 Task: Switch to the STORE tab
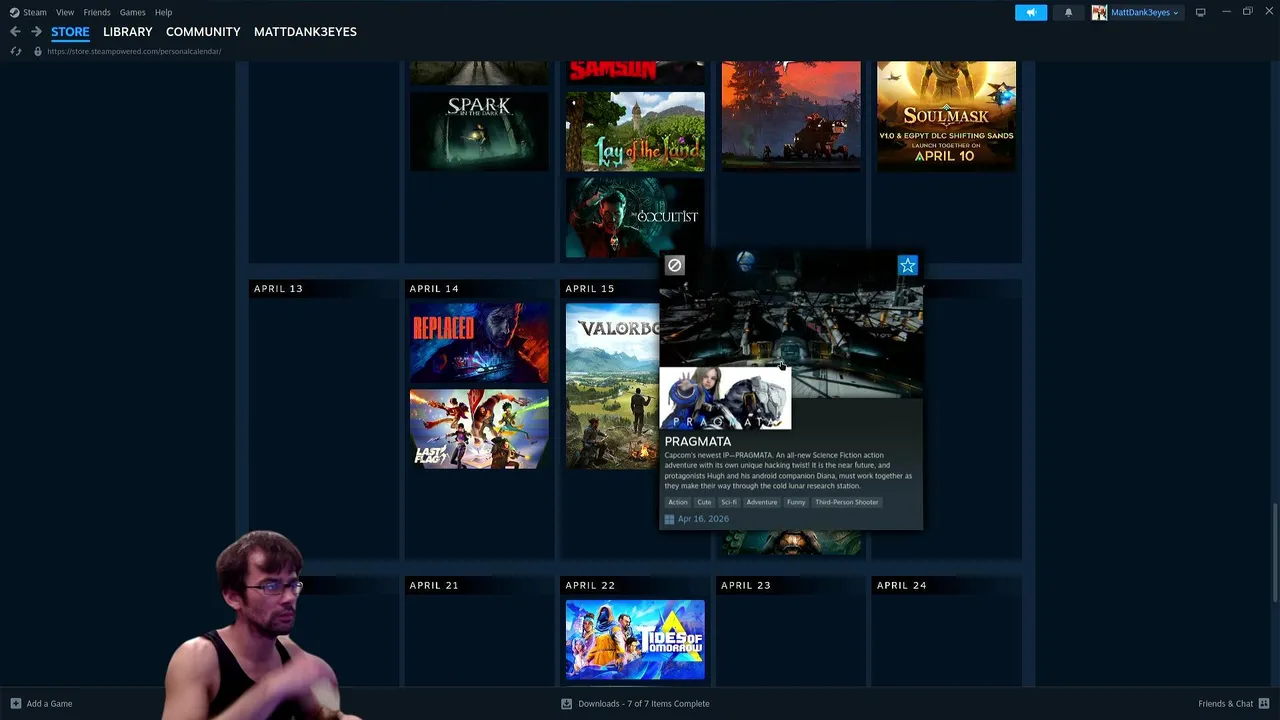70,32
